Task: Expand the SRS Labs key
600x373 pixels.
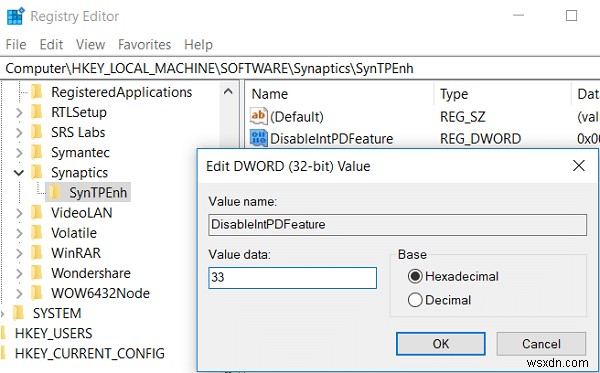Action: (19, 132)
